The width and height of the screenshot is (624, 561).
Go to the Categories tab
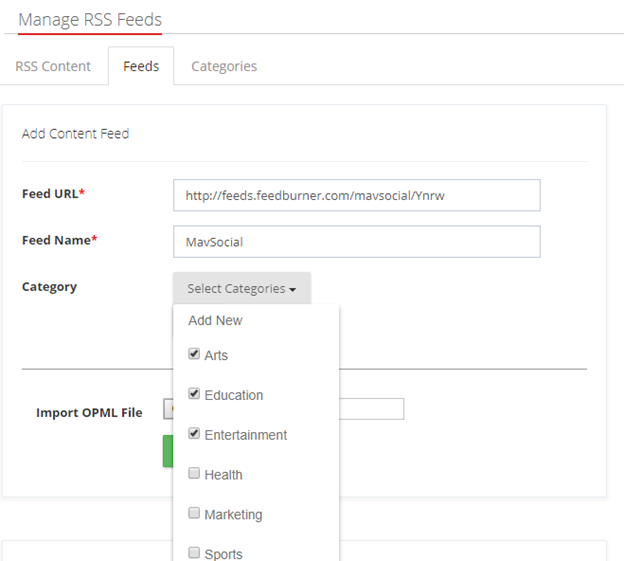[224, 66]
